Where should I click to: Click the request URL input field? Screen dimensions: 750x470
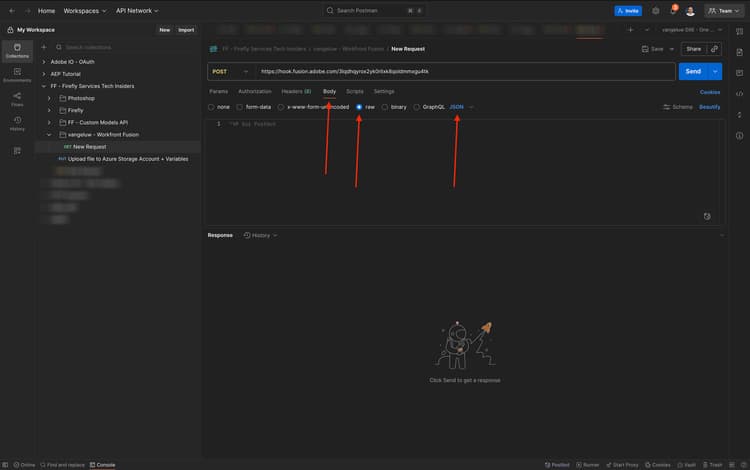465,72
